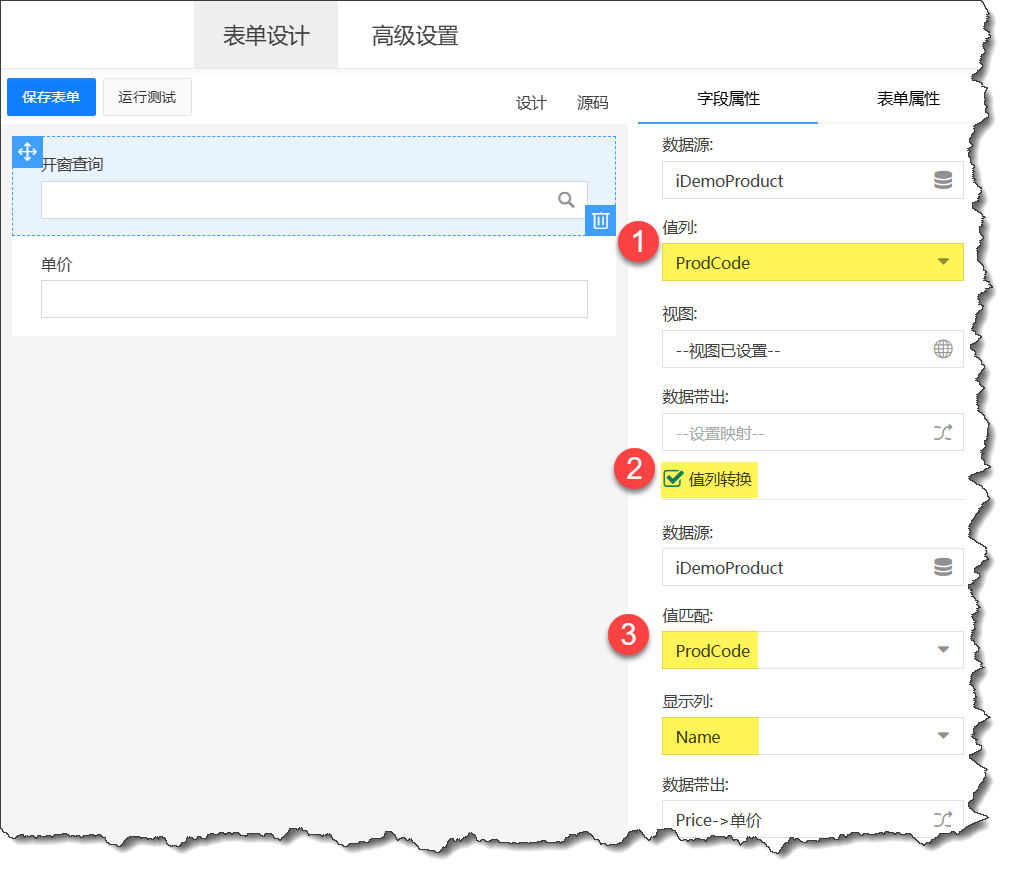
Task: Open the 值匹配 ProdCode dropdown
Action: coord(942,650)
